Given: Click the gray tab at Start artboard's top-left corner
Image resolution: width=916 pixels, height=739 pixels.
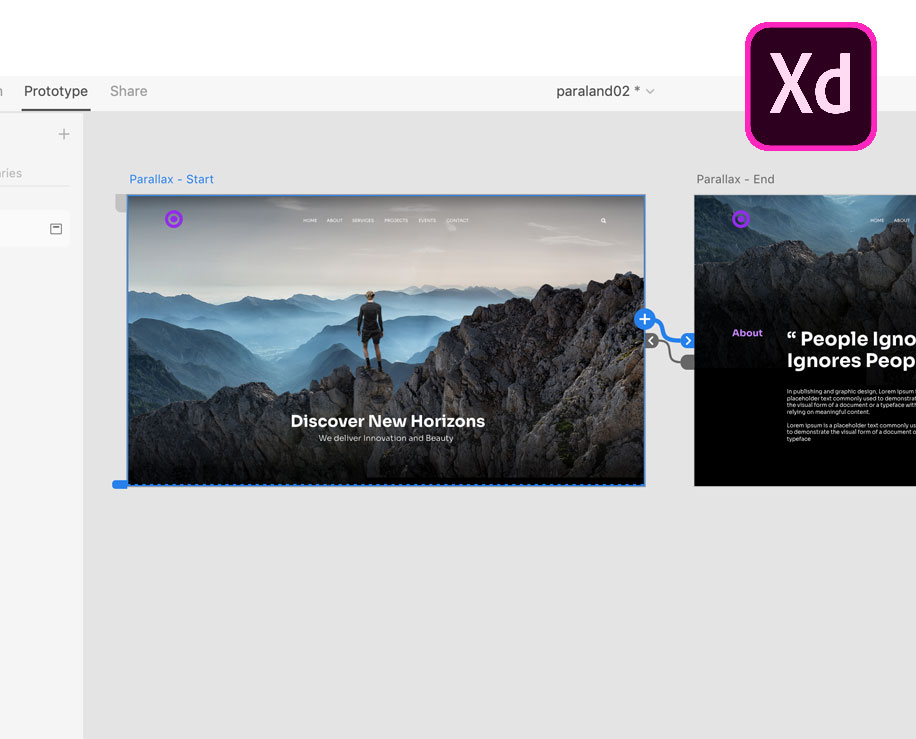Looking at the screenshot, I should point(121,203).
